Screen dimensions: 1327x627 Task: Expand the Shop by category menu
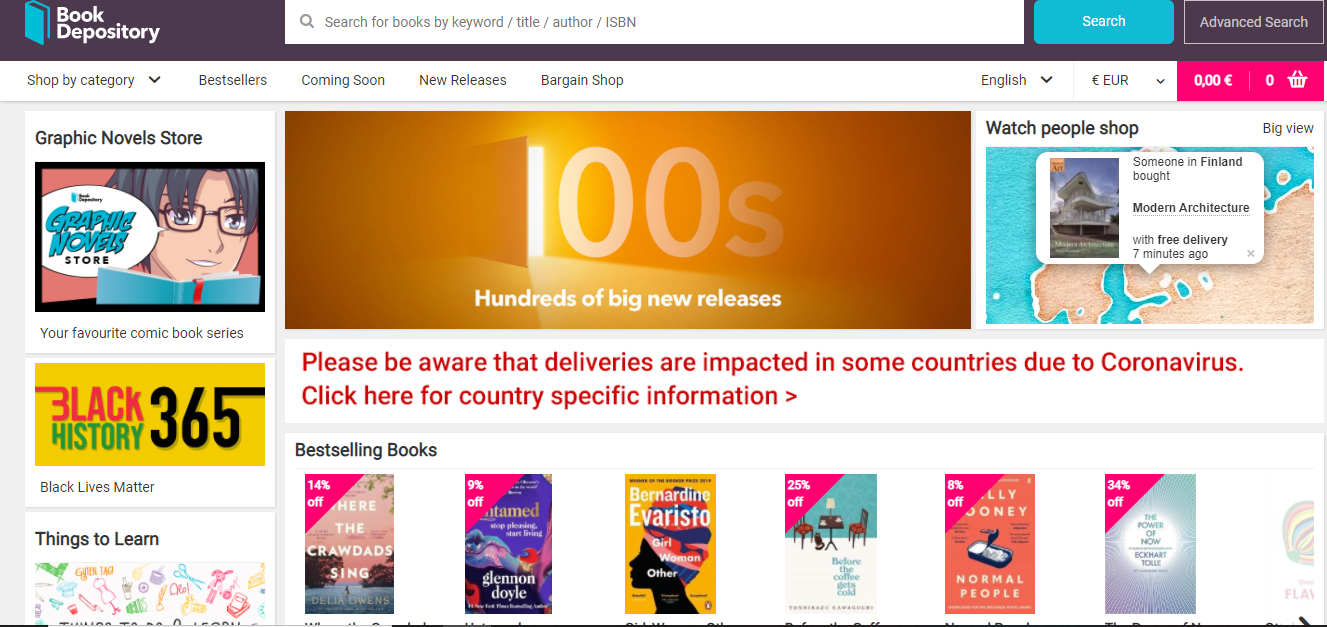(94, 80)
